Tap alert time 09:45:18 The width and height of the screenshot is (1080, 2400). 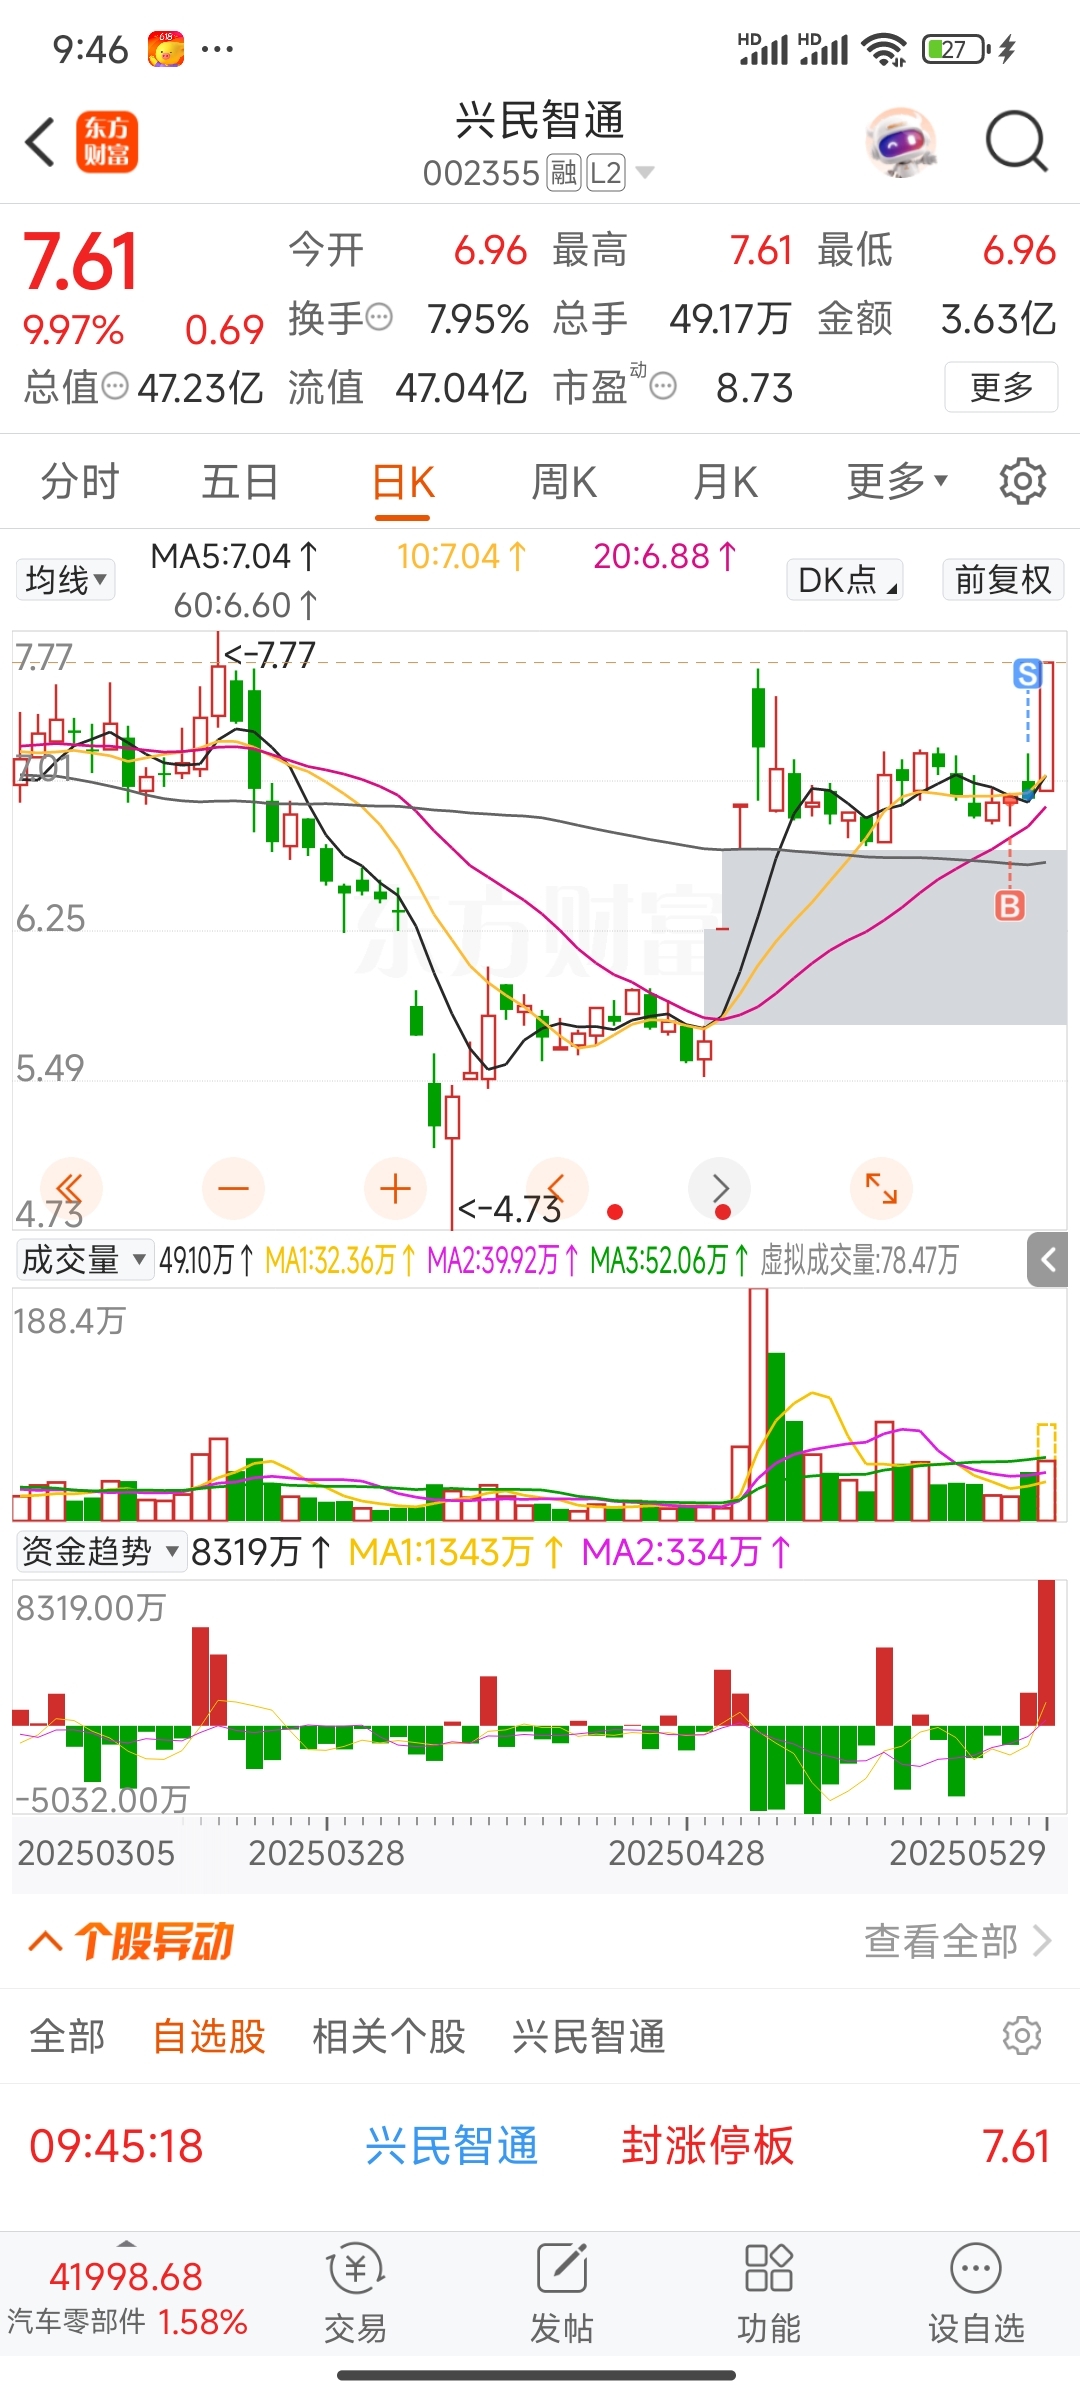tap(116, 2147)
